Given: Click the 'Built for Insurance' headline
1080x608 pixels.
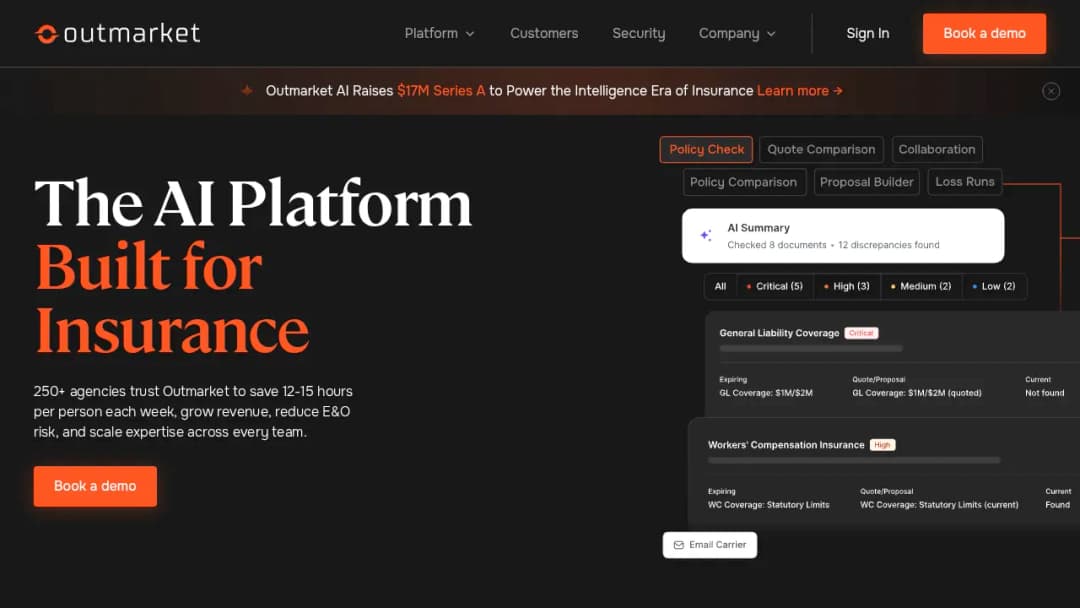Looking at the screenshot, I should coord(172,298).
